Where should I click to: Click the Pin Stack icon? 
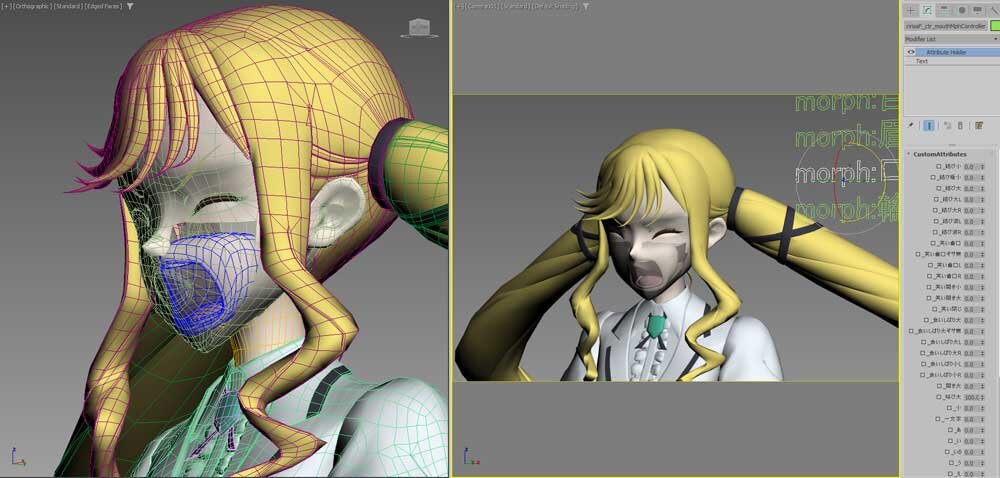click(911, 126)
